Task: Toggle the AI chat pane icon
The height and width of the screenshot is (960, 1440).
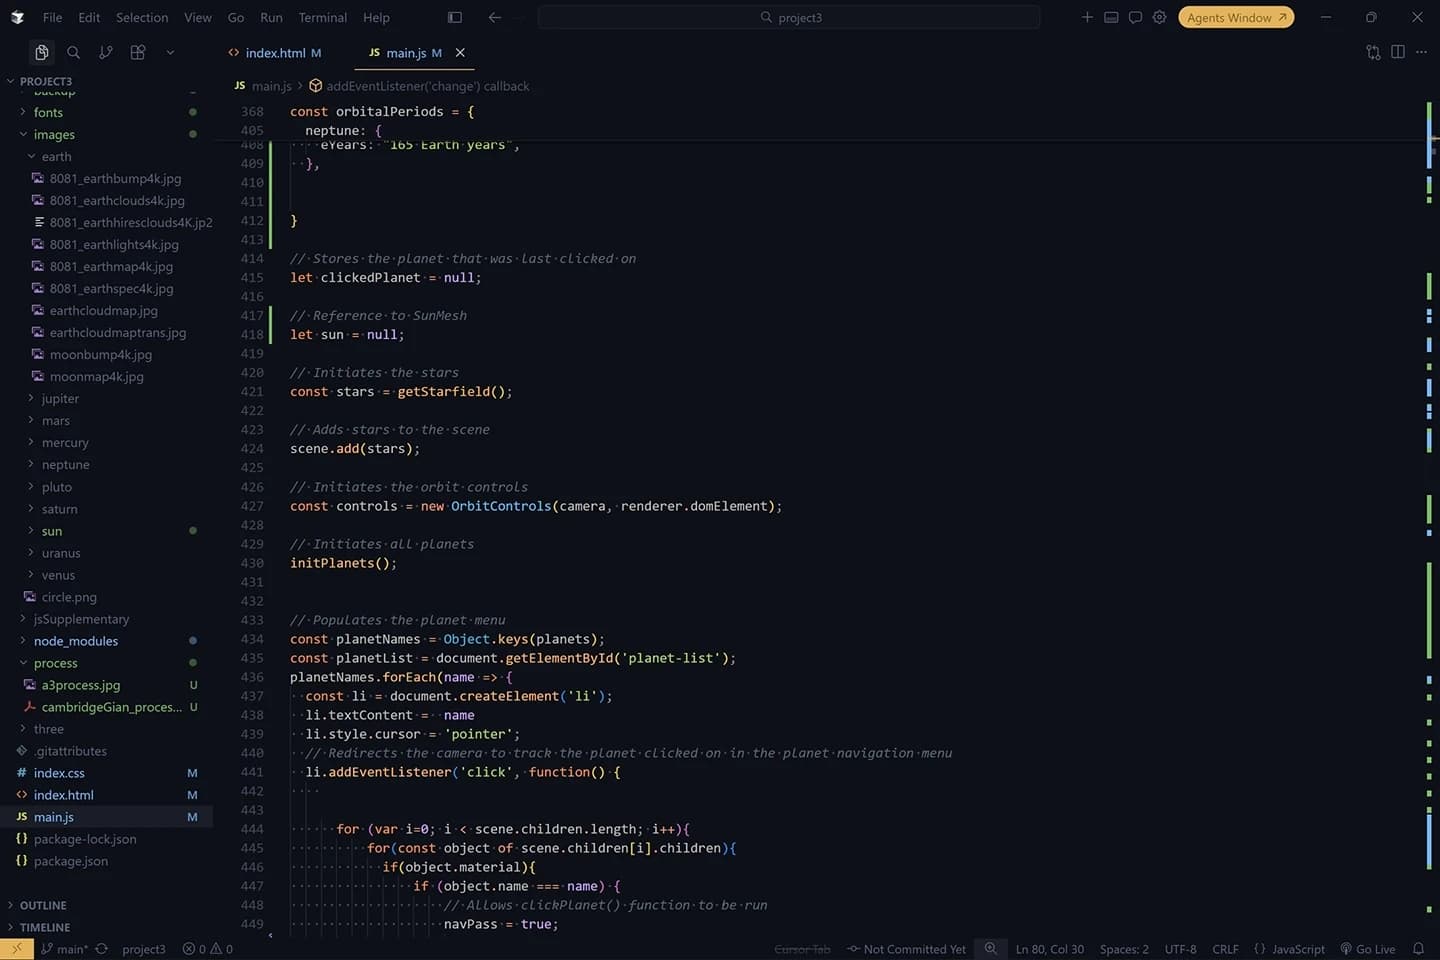Action: (x=1135, y=17)
